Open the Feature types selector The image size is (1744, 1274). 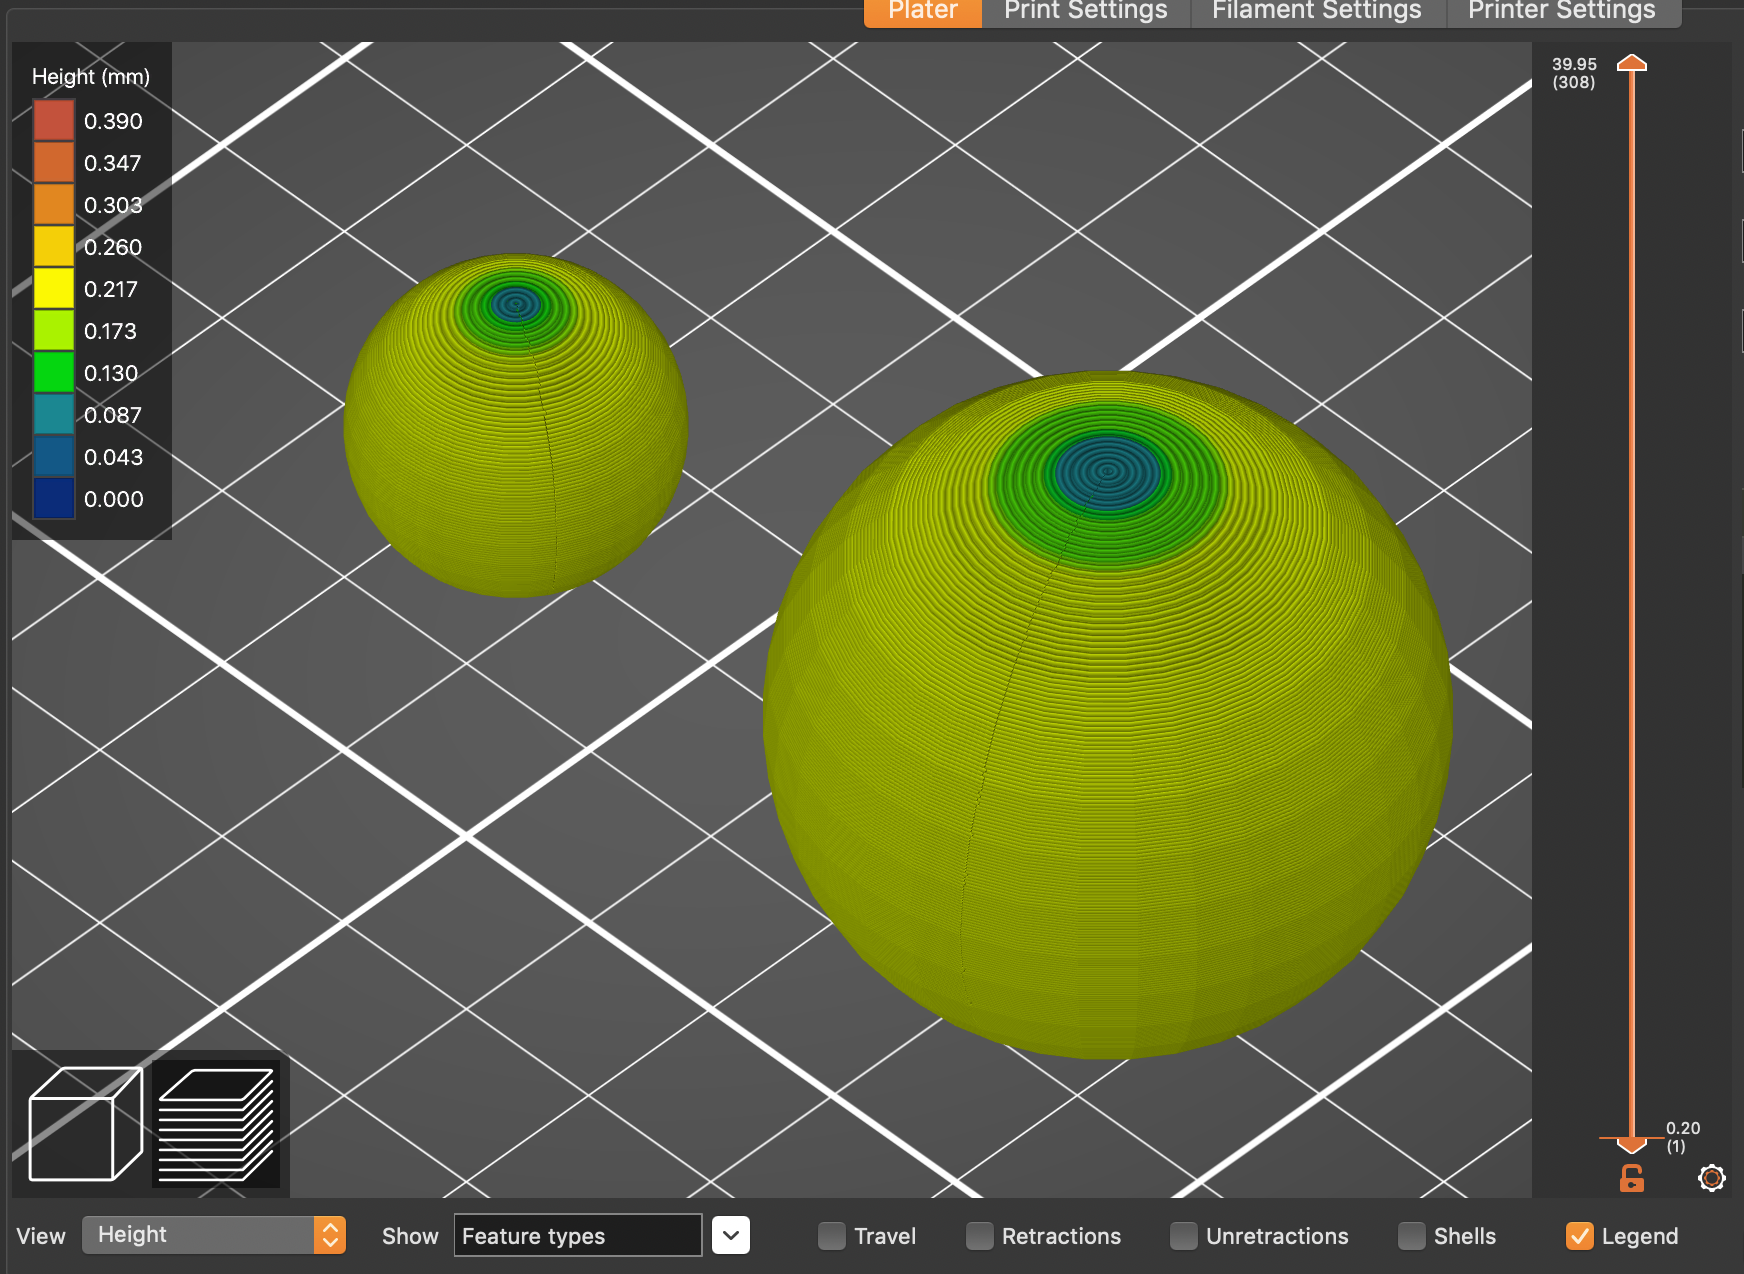click(x=577, y=1236)
